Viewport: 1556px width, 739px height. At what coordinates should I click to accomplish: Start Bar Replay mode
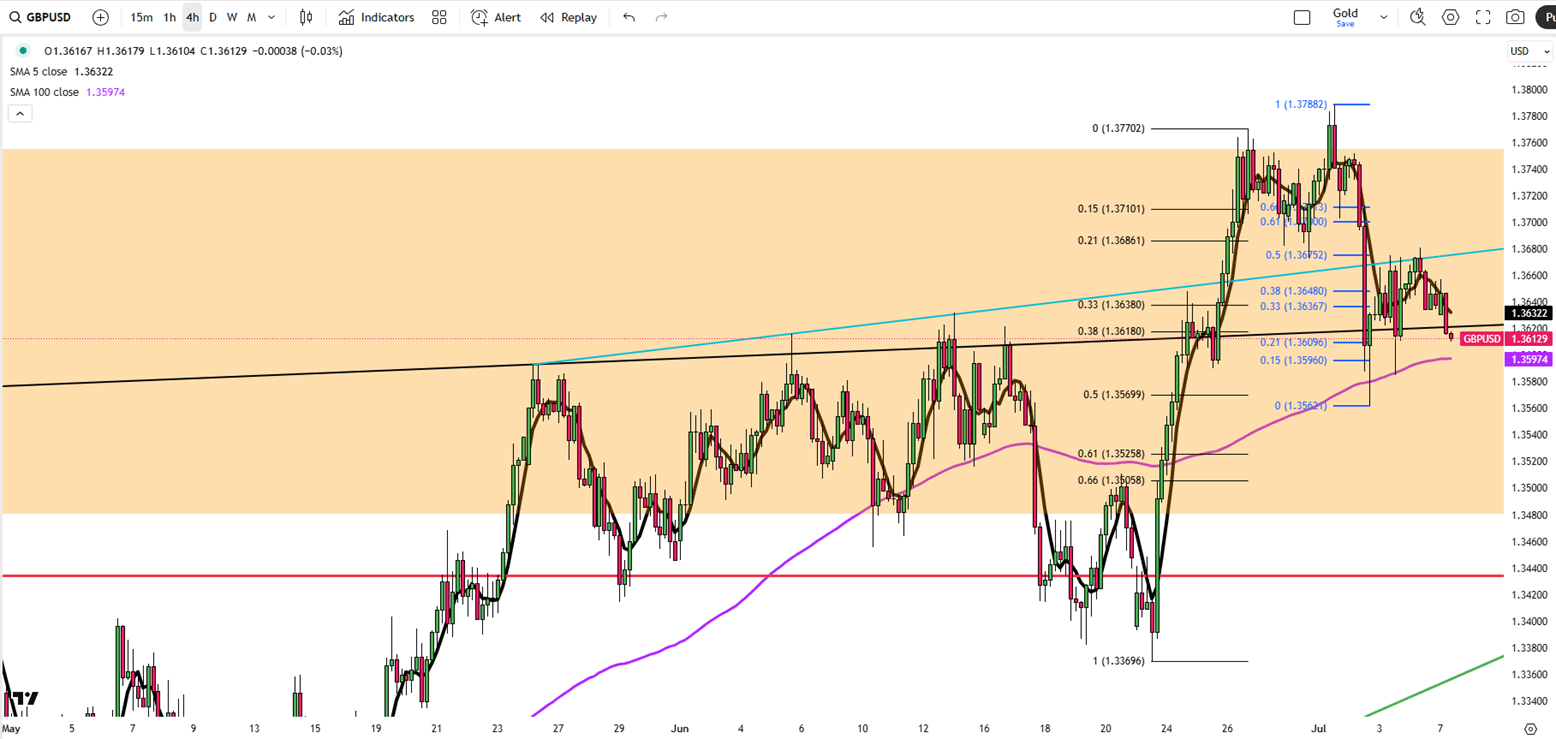click(568, 17)
